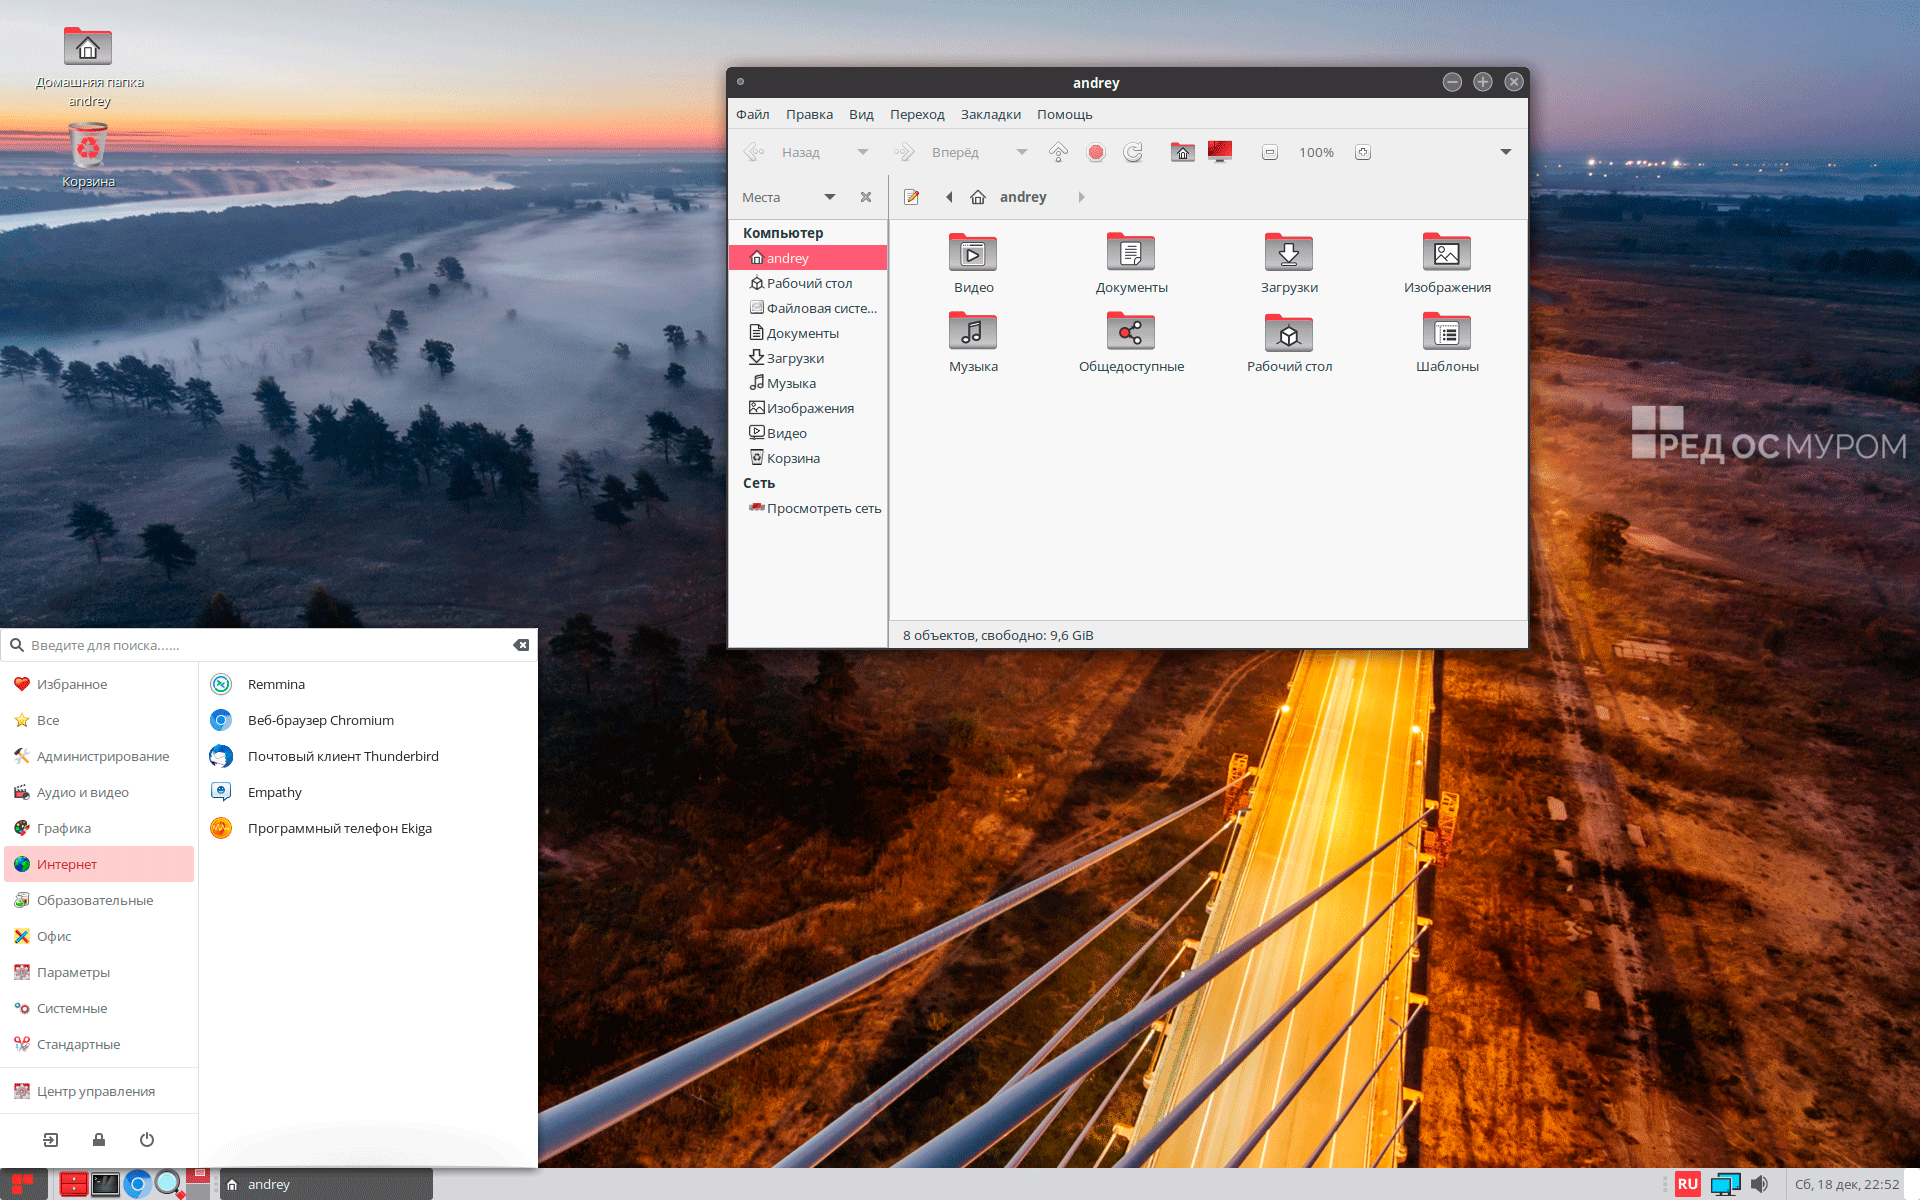1920x1200 pixels.
Task: Click the Computer toolbar icon
Action: (1219, 152)
